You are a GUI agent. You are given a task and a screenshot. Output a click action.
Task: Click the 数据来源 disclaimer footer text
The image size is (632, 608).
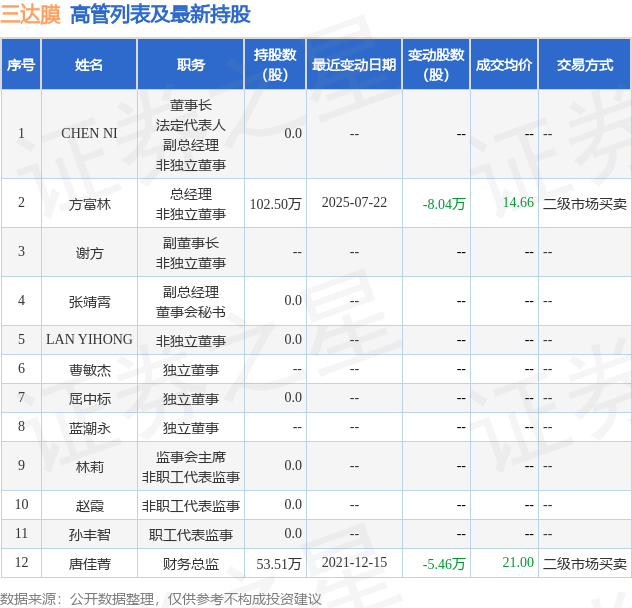pos(161,599)
